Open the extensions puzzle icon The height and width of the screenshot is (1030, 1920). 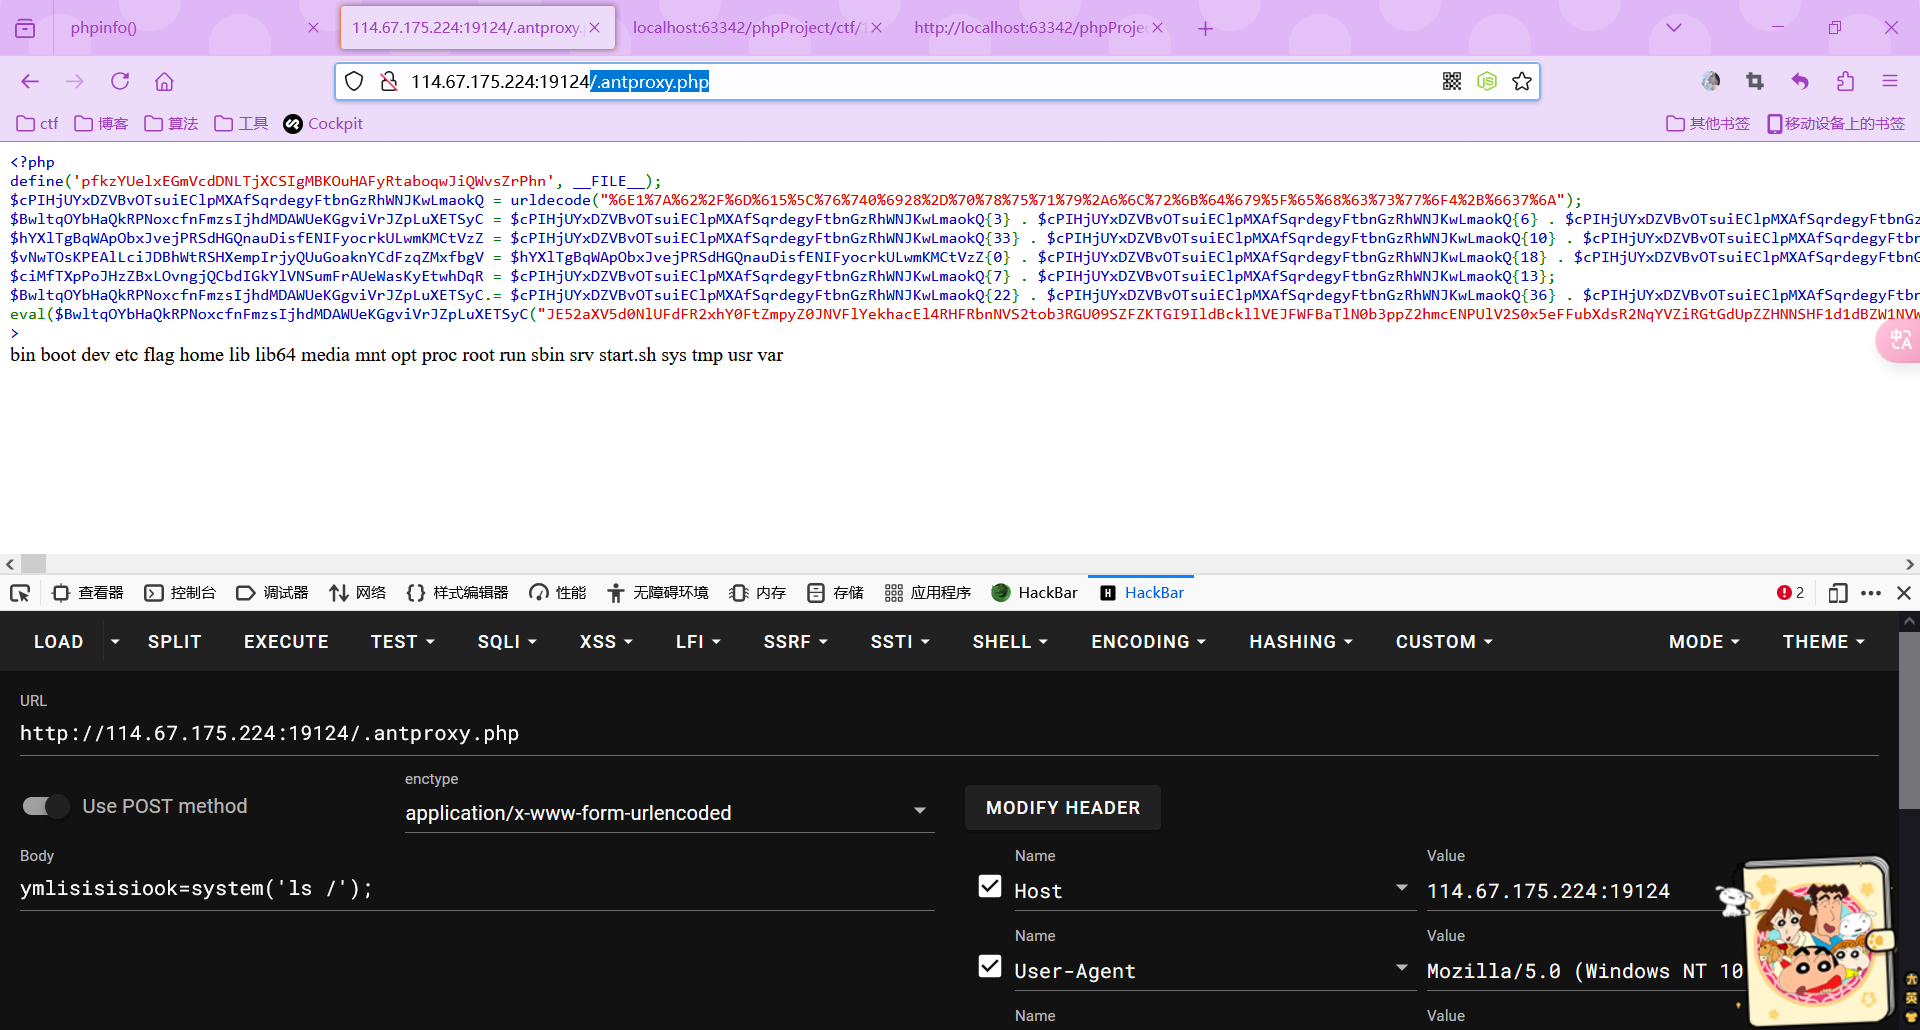1845,81
